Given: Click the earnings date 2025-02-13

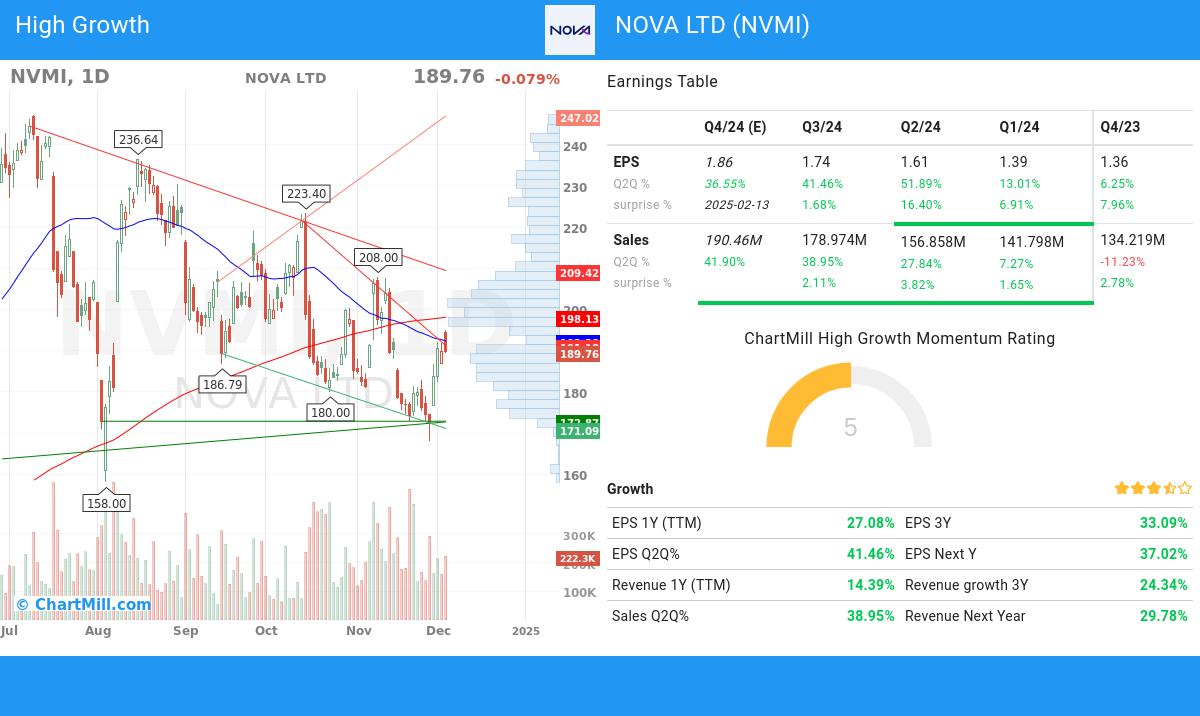Looking at the screenshot, I should [x=737, y=205].
